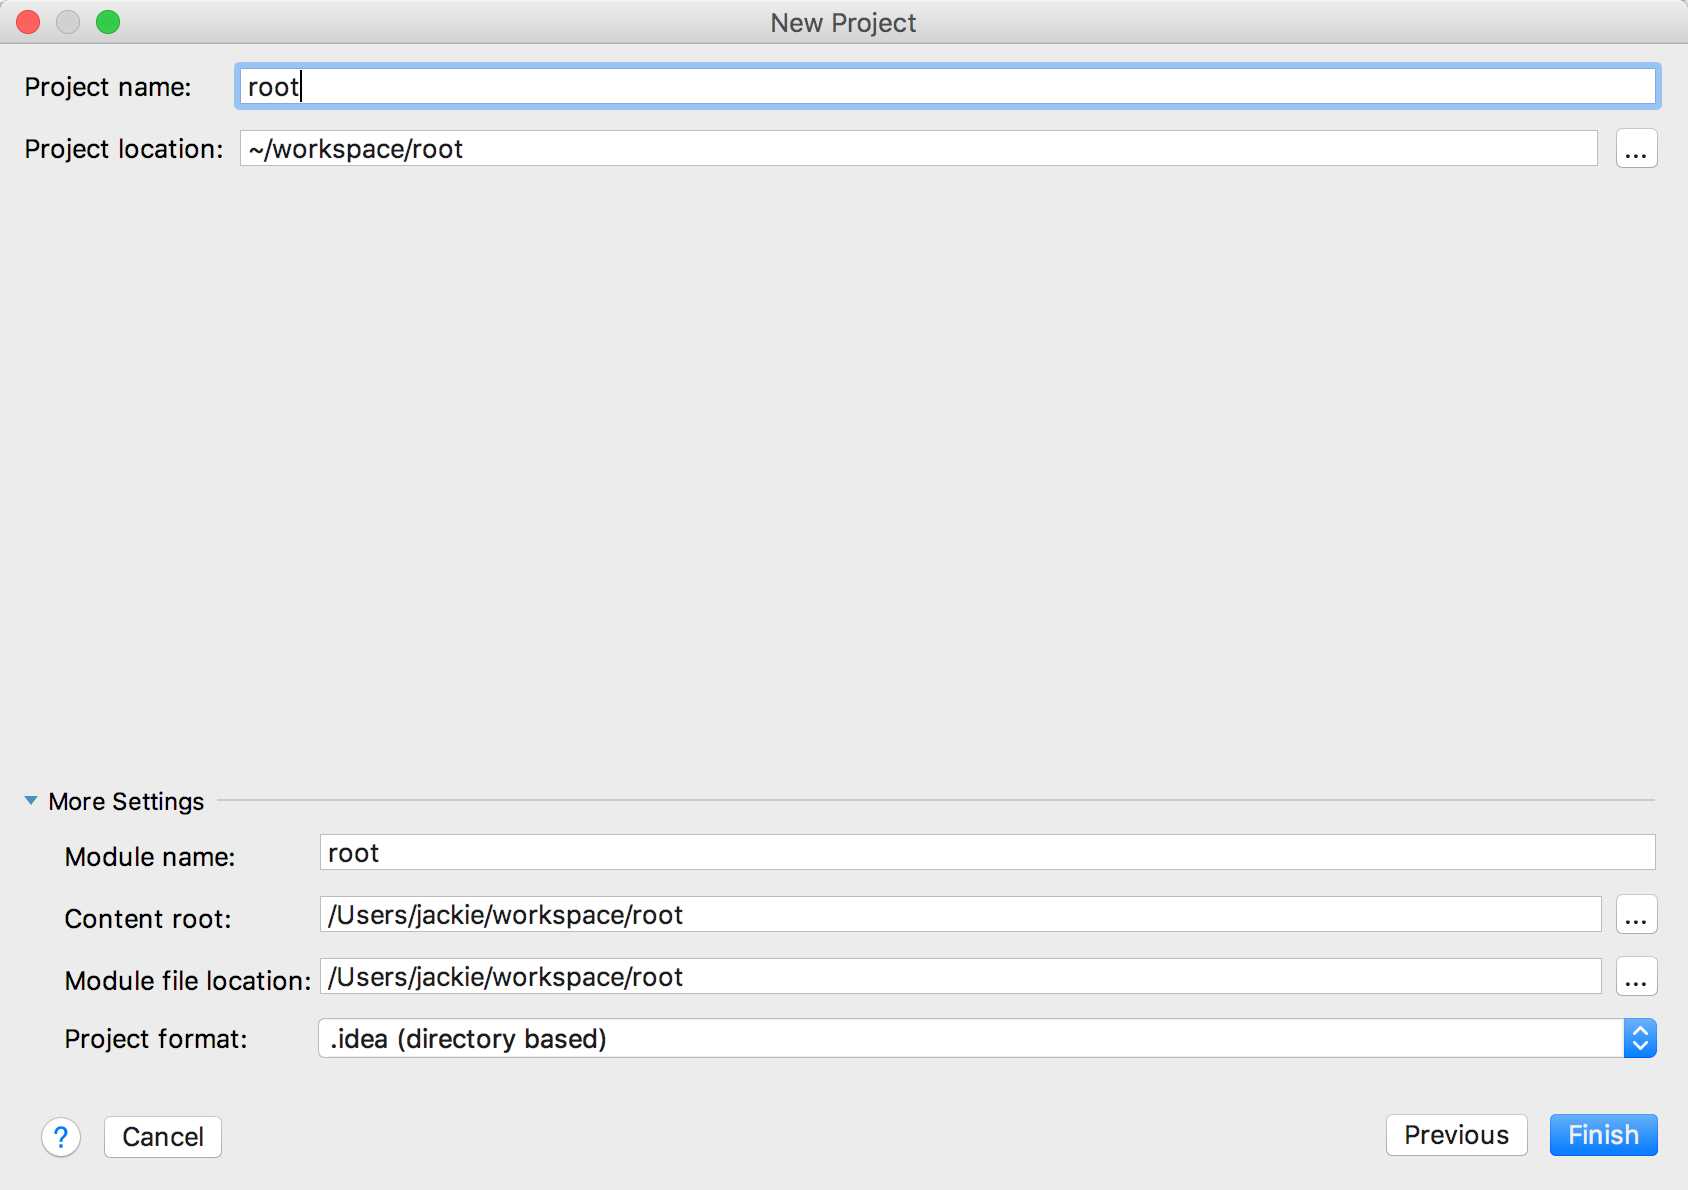Click the Module file location label
The image size is (1688, 1190).
click(188, 981)
